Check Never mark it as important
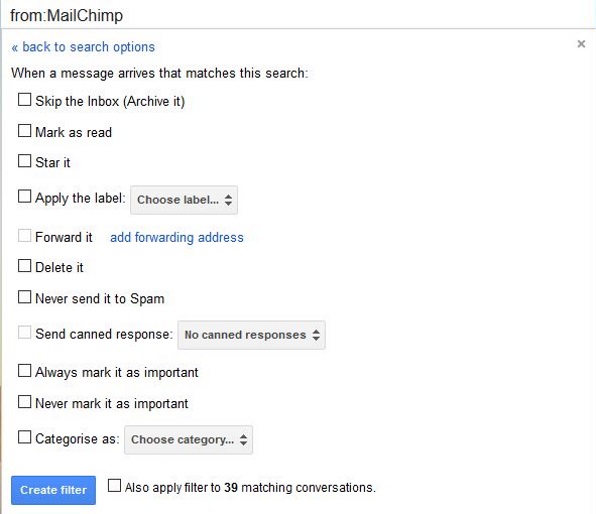This screenshot has width=596, height=514. pos(24,402)
